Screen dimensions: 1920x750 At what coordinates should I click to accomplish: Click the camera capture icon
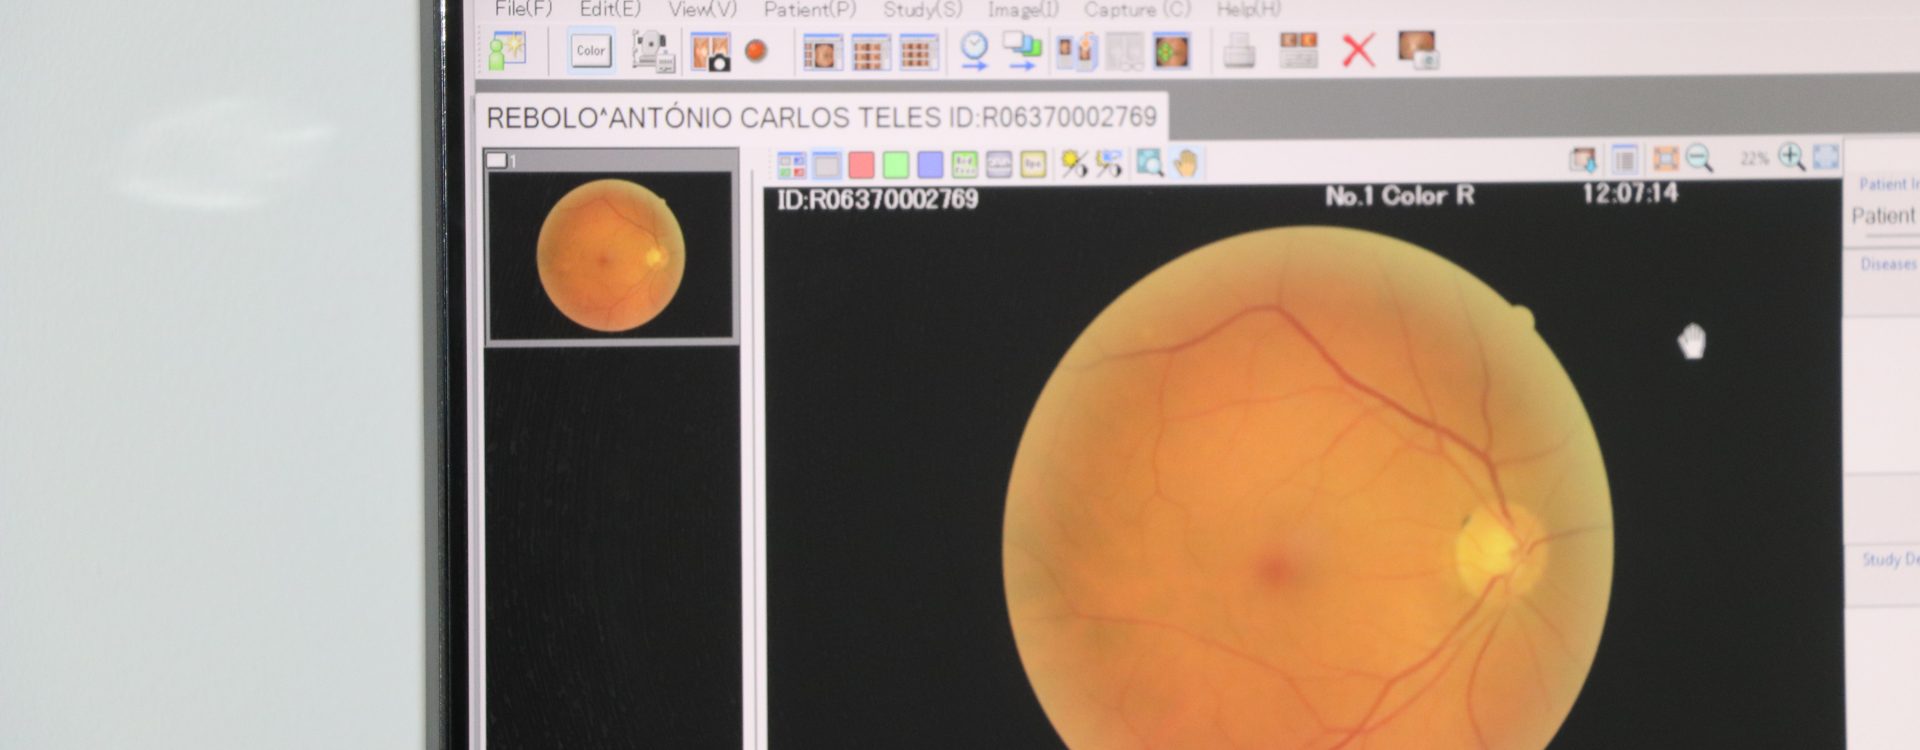[x=710, y=52]
